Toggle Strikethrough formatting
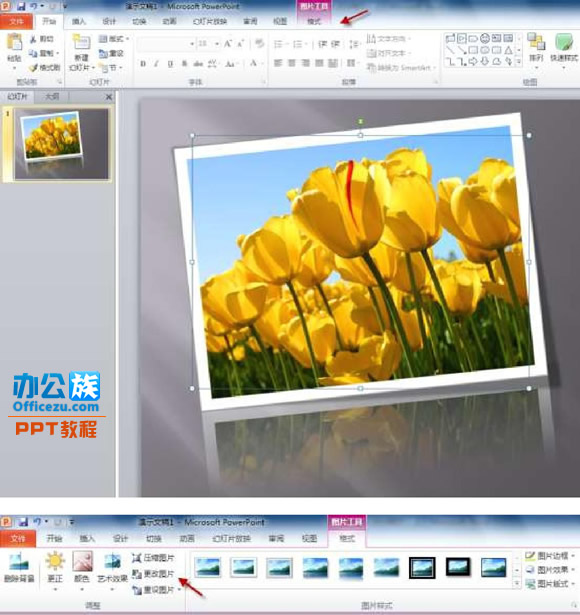 coord(198,64)
